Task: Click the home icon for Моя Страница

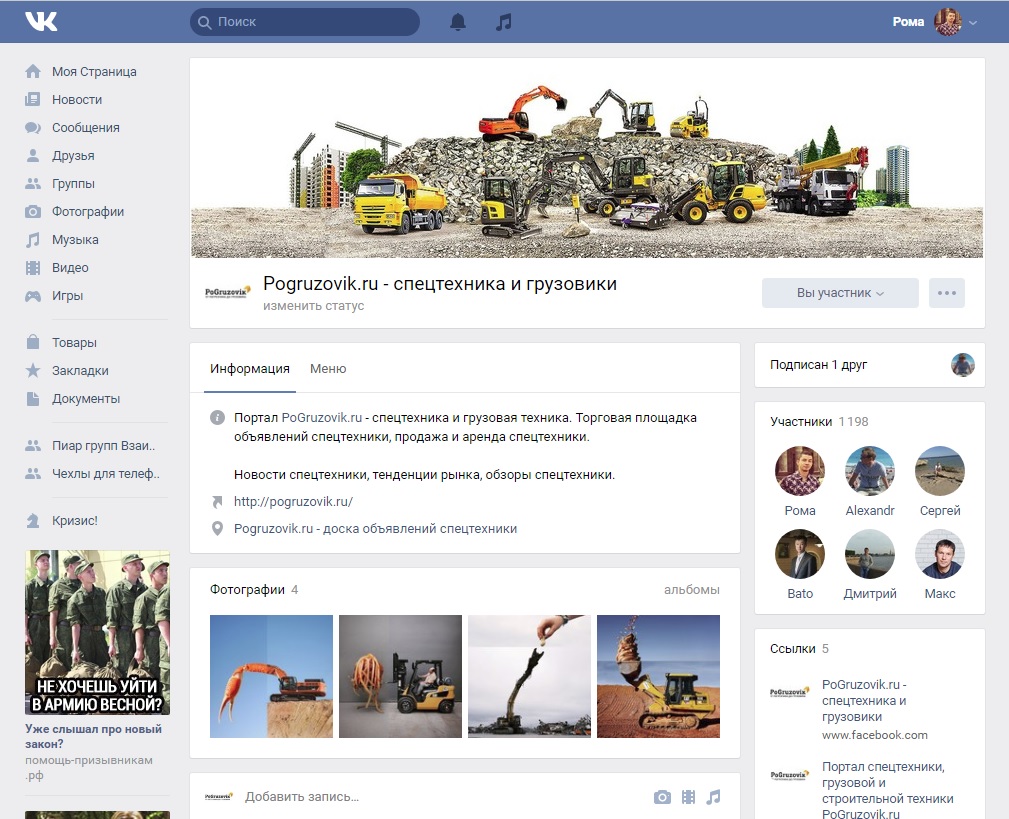Action: coord(33,71)
